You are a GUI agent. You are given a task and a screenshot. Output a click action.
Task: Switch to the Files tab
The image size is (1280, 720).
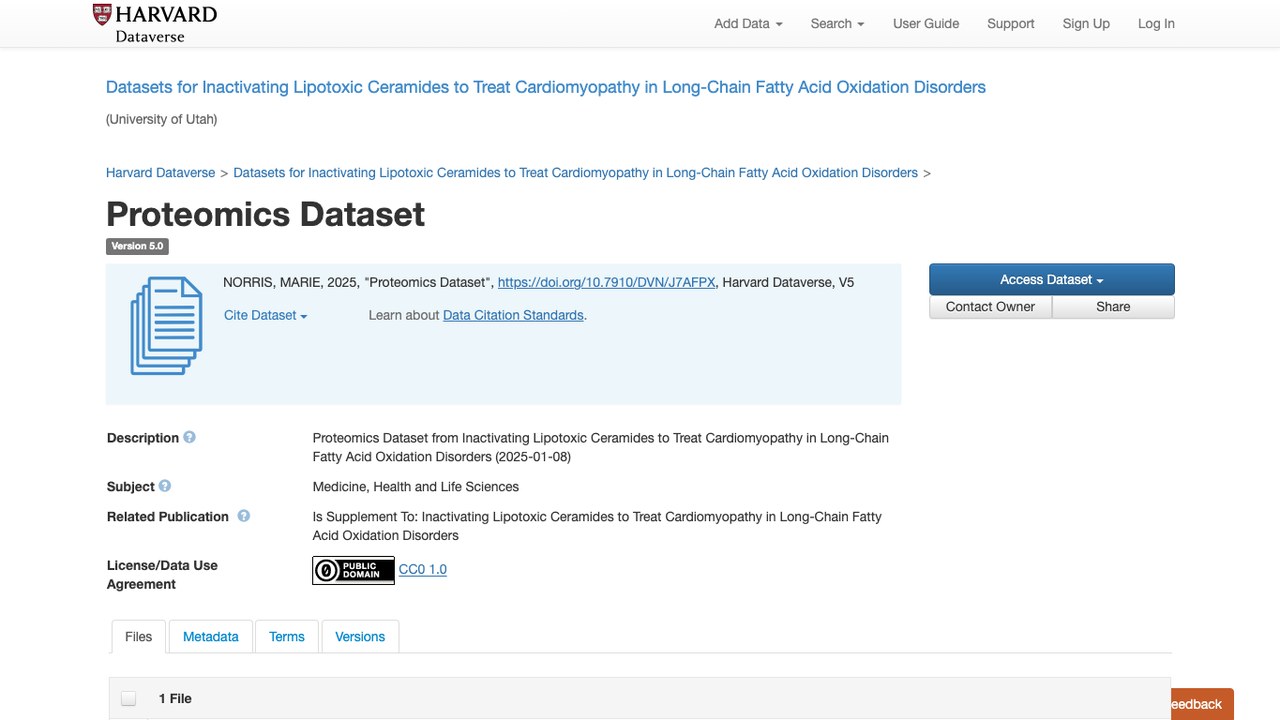[139, 636]
